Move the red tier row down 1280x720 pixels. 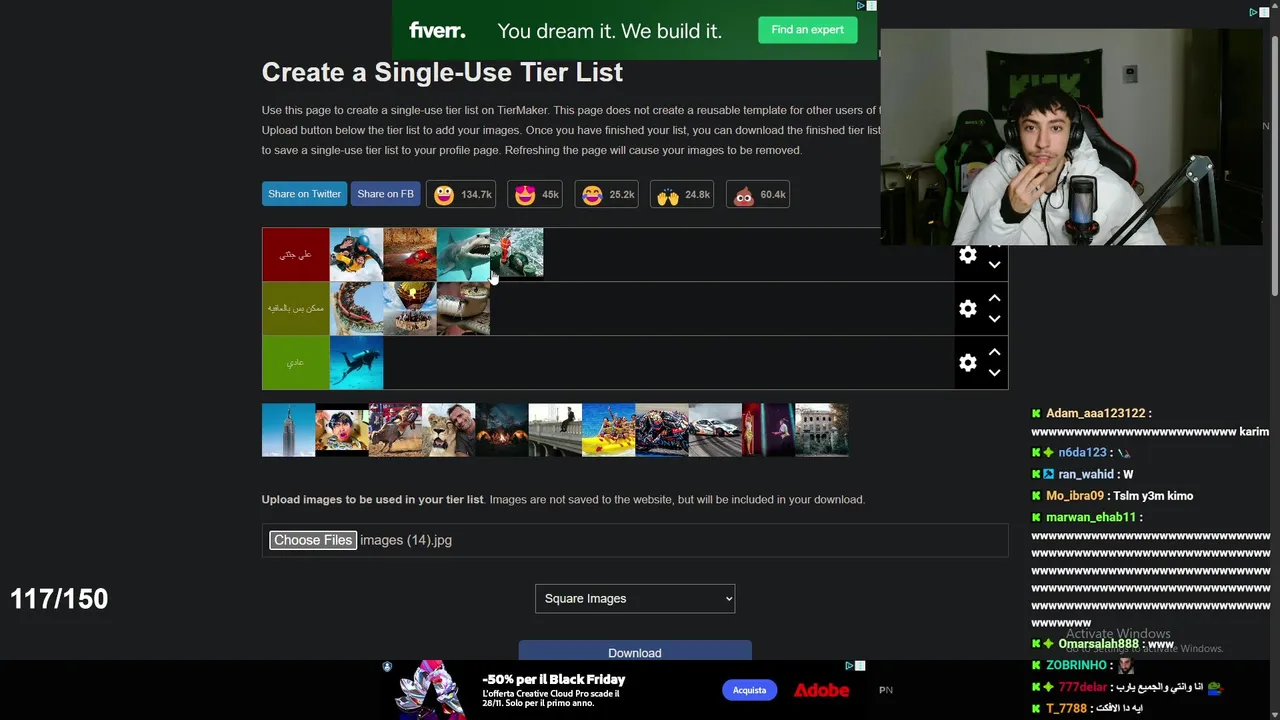coord(994,265)
